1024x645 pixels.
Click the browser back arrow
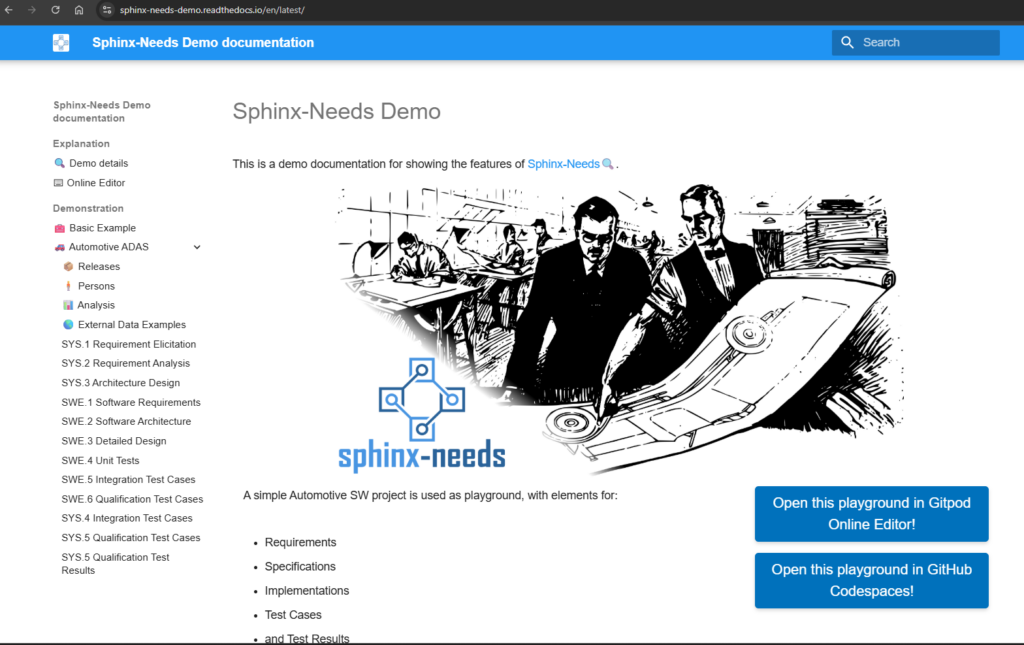[x=10, y=10]
